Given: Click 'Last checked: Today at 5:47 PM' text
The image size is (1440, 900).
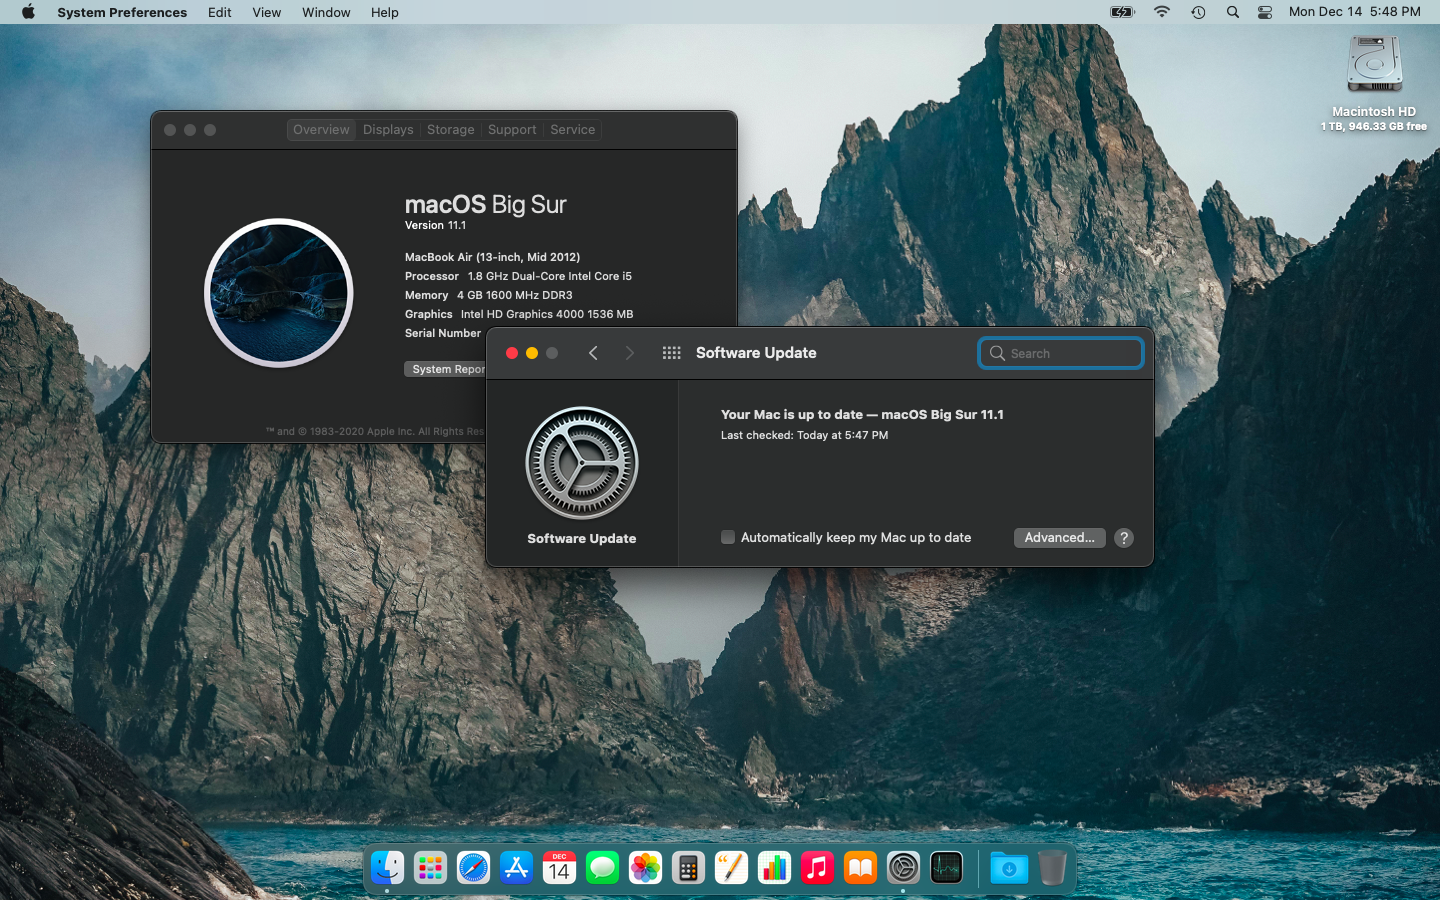Looking at the screenshot, I should (804, 435).
